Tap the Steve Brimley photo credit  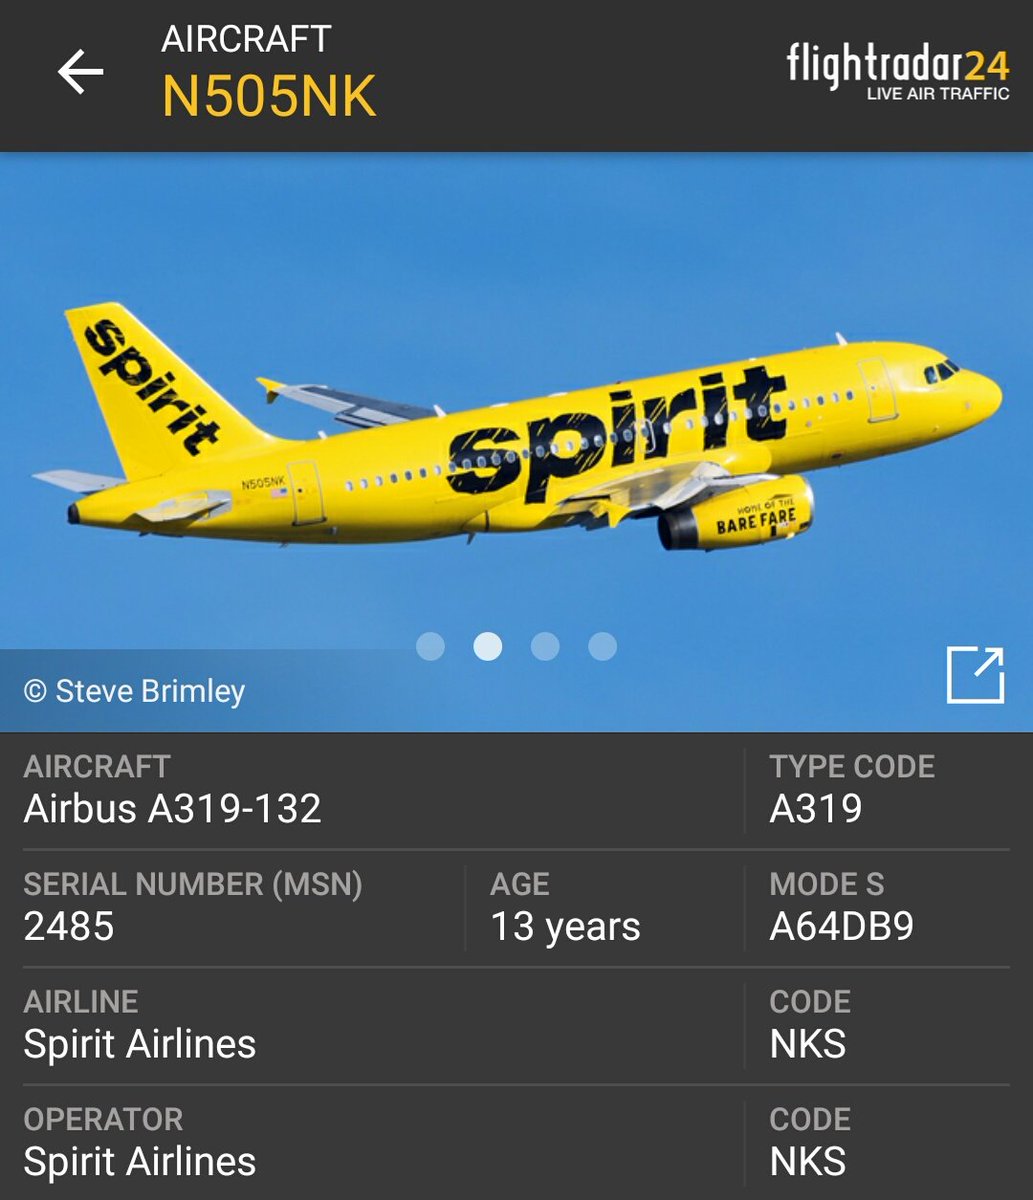click(x=134, y=691)
